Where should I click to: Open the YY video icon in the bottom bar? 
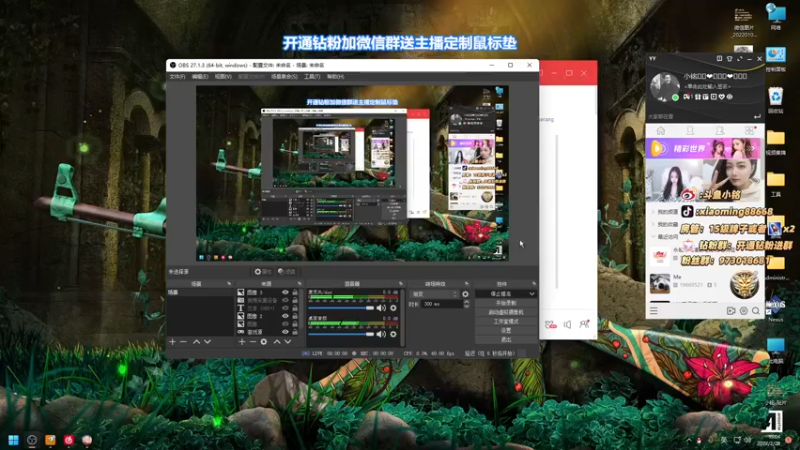click(731, 311)
